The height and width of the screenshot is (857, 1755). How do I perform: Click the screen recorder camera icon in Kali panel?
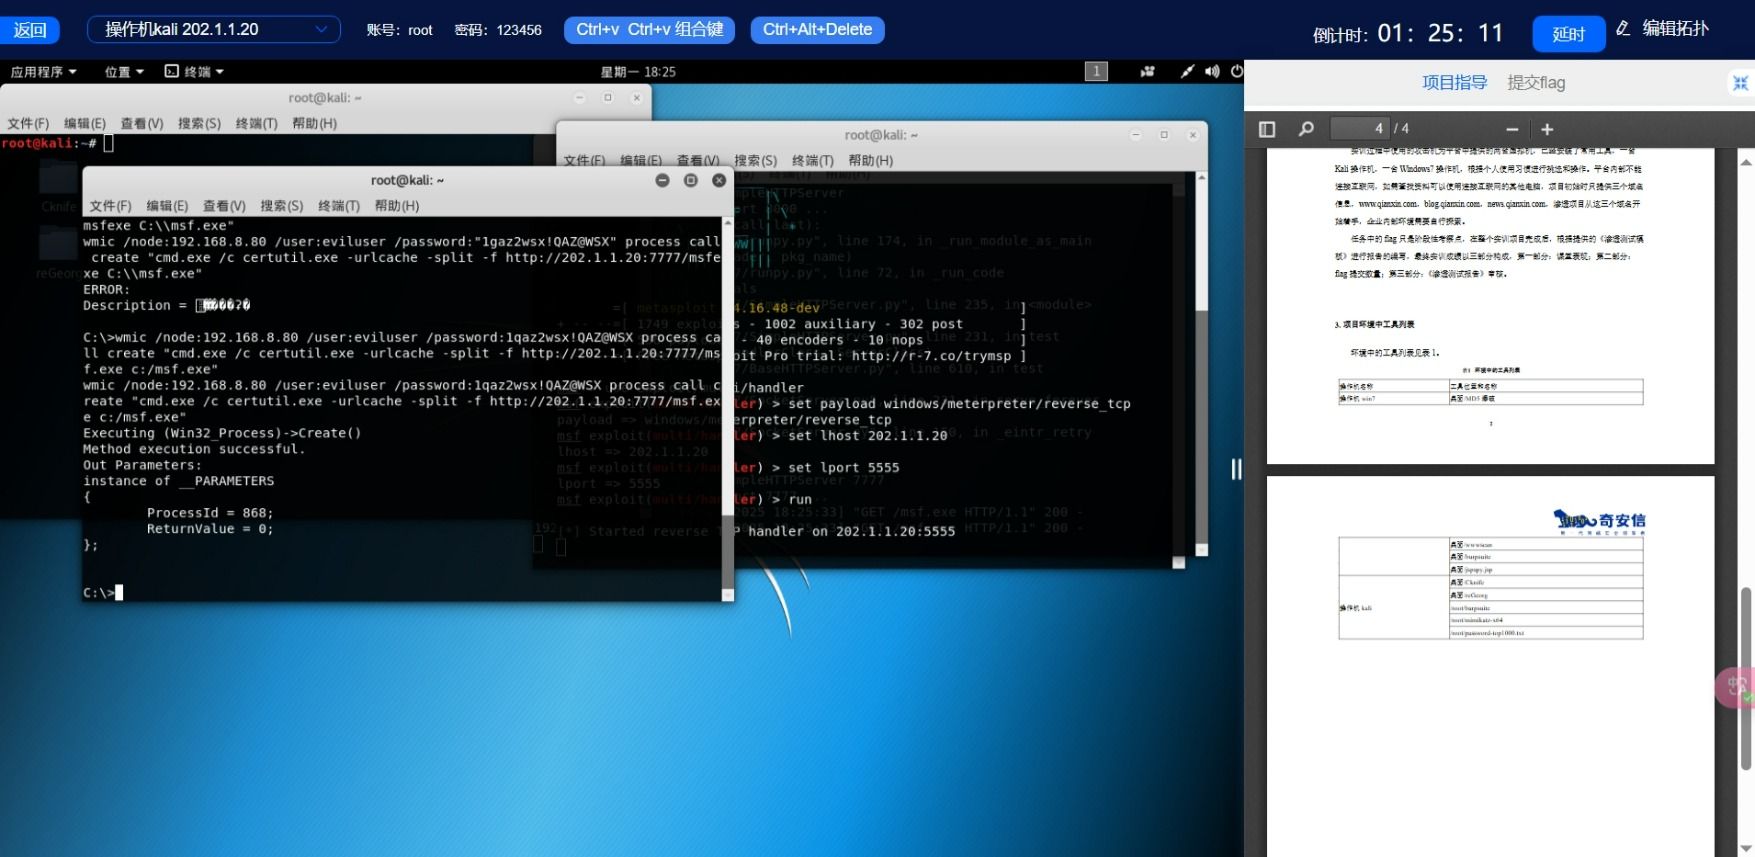(x=1147, y=71)
